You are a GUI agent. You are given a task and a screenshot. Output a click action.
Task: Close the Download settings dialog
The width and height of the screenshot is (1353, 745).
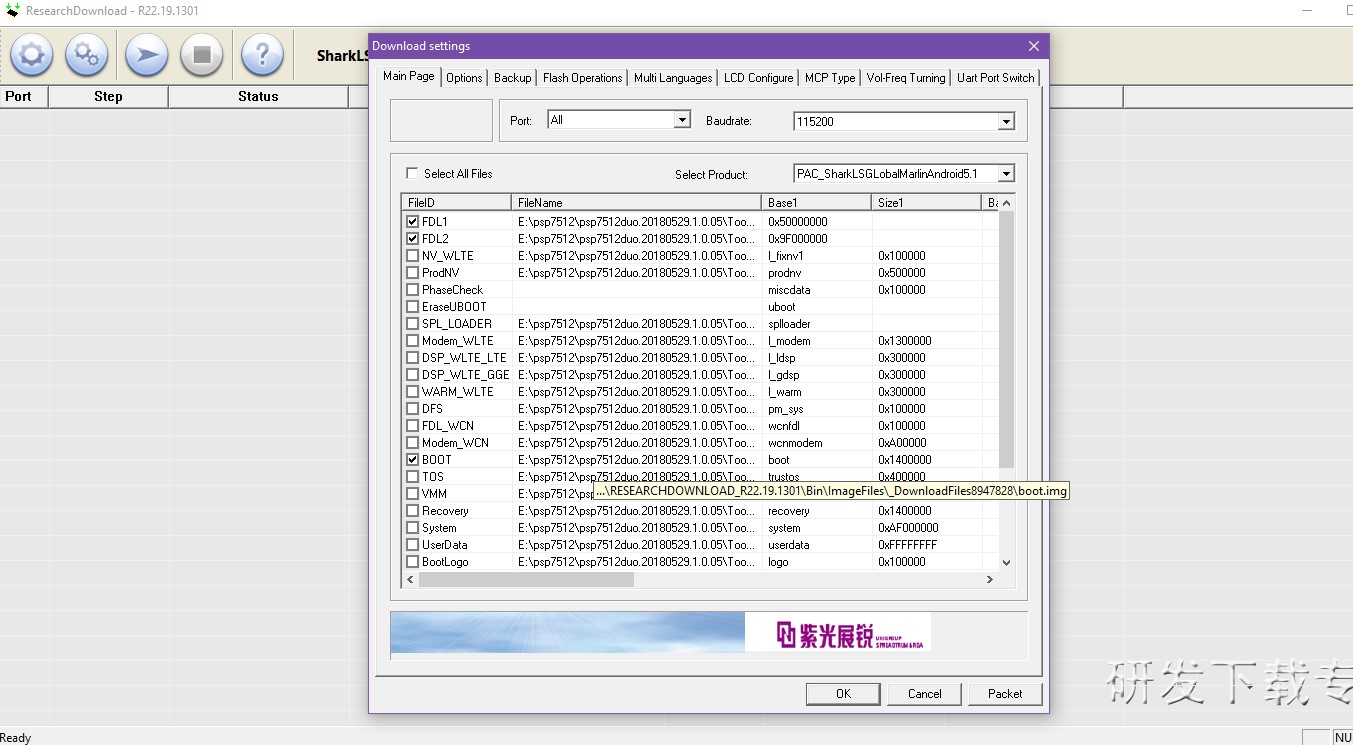click(1034, 46)
